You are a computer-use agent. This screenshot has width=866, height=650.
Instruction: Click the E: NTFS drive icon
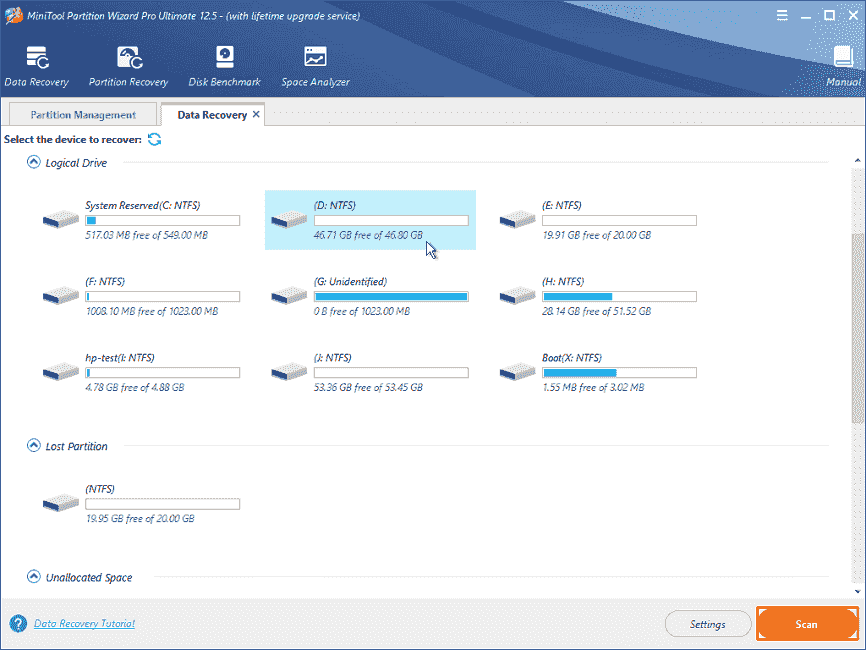pyautogui.click(x=518, y=219)
